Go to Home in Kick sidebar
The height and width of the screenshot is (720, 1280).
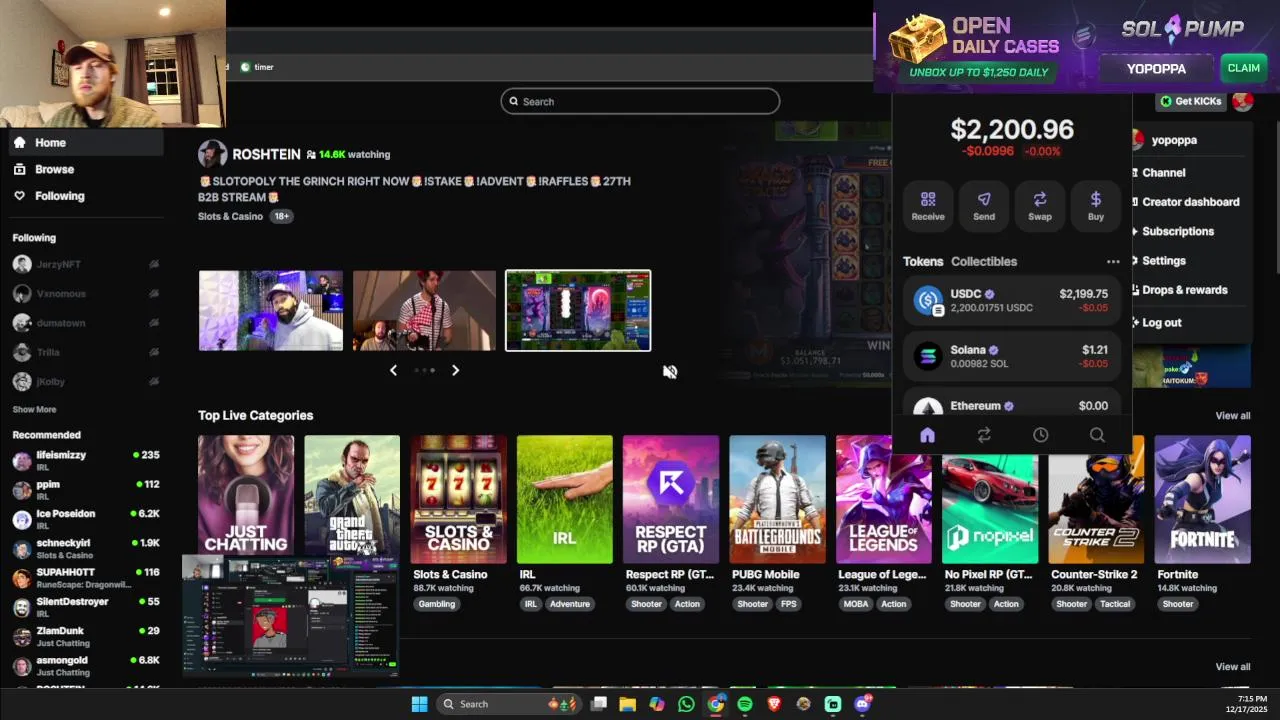85,142
